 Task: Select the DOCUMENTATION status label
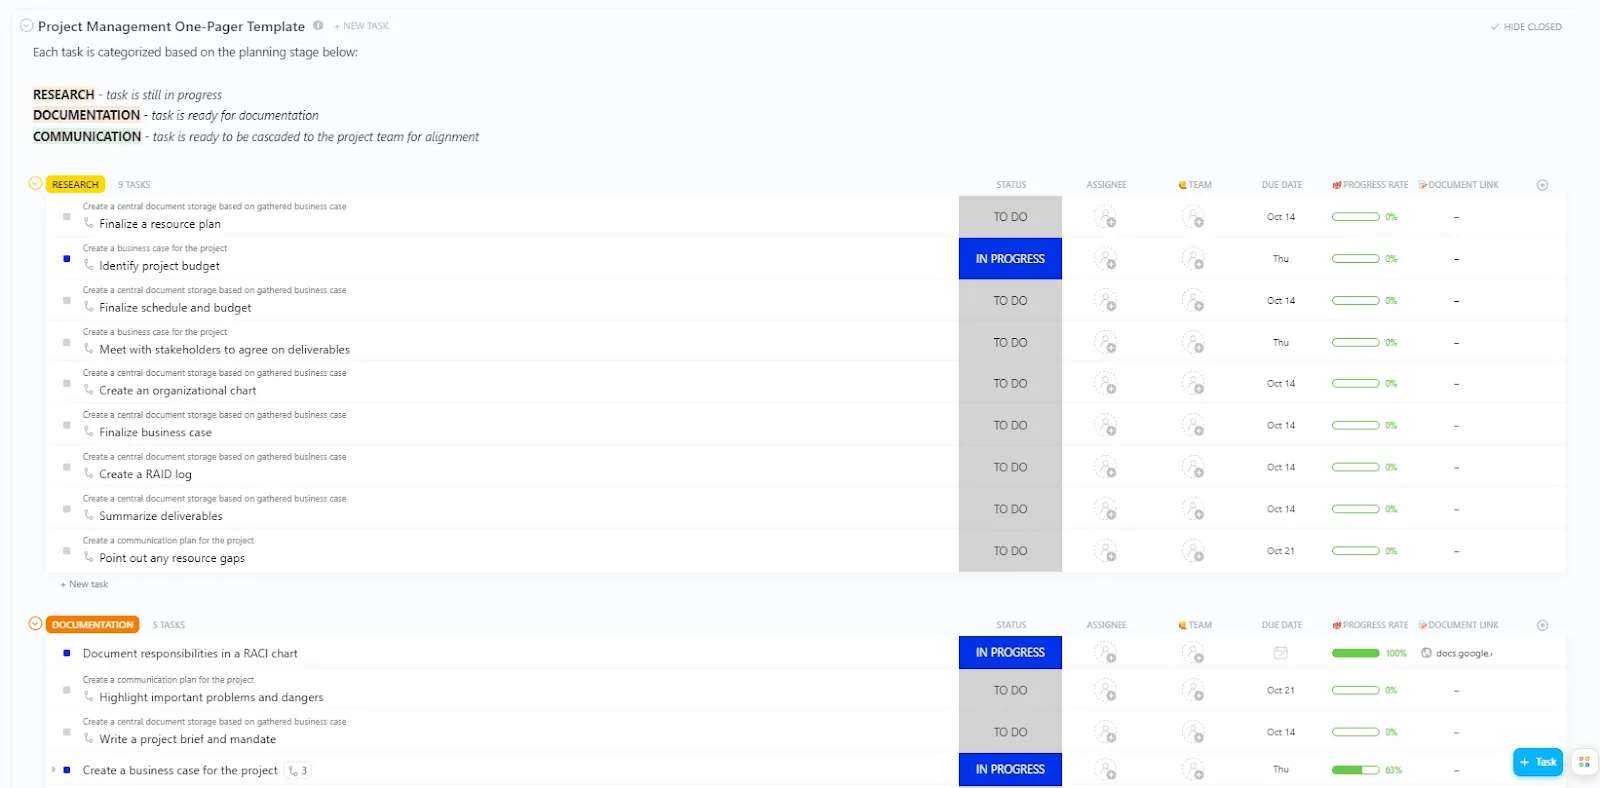92,624
